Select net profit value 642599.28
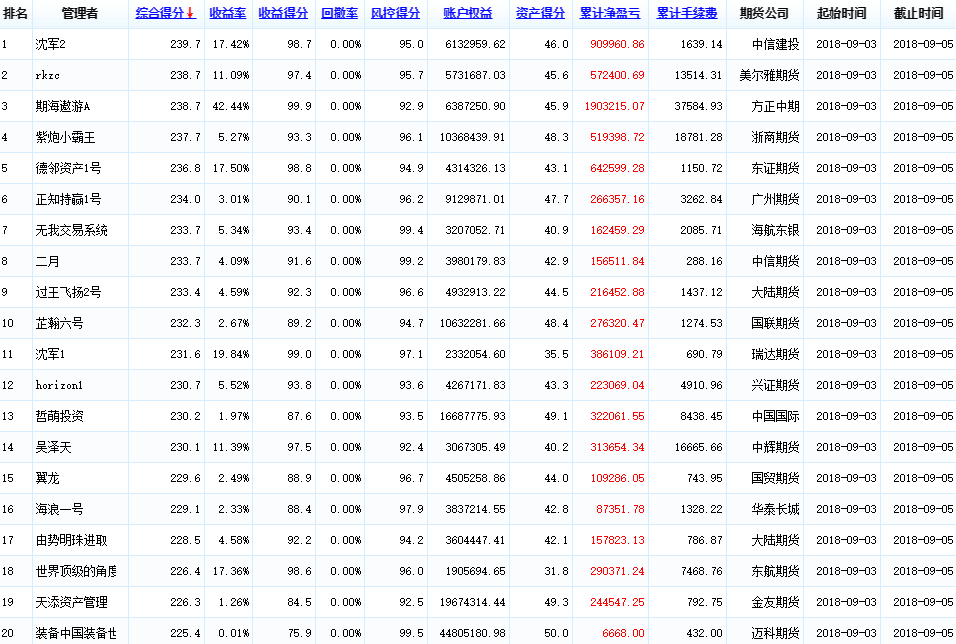Viewport: 956px width, 644px height. tap(617, 168)
